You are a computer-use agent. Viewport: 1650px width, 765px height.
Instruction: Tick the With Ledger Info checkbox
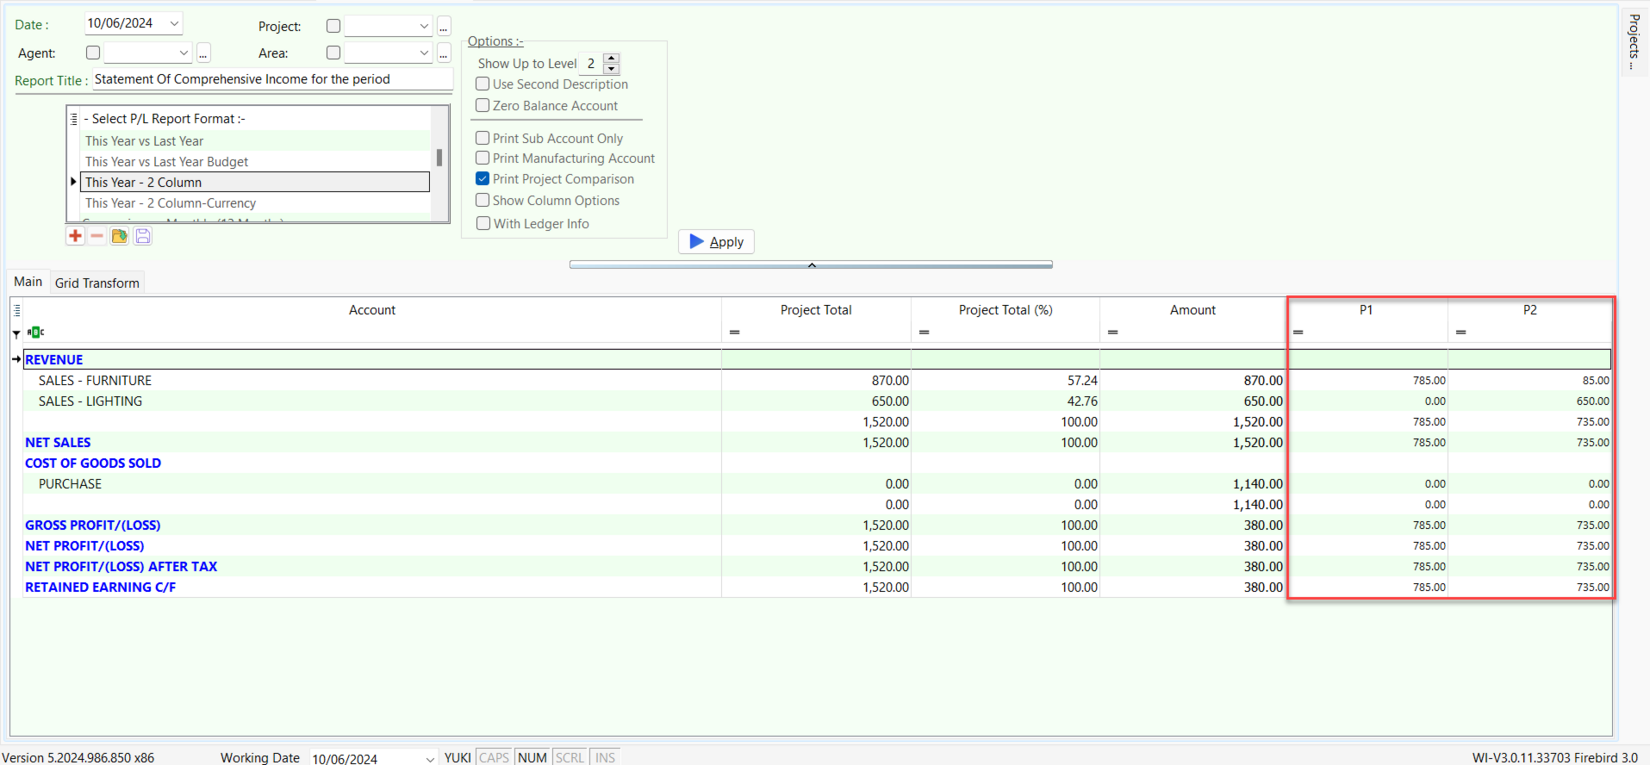coord(483,223)
